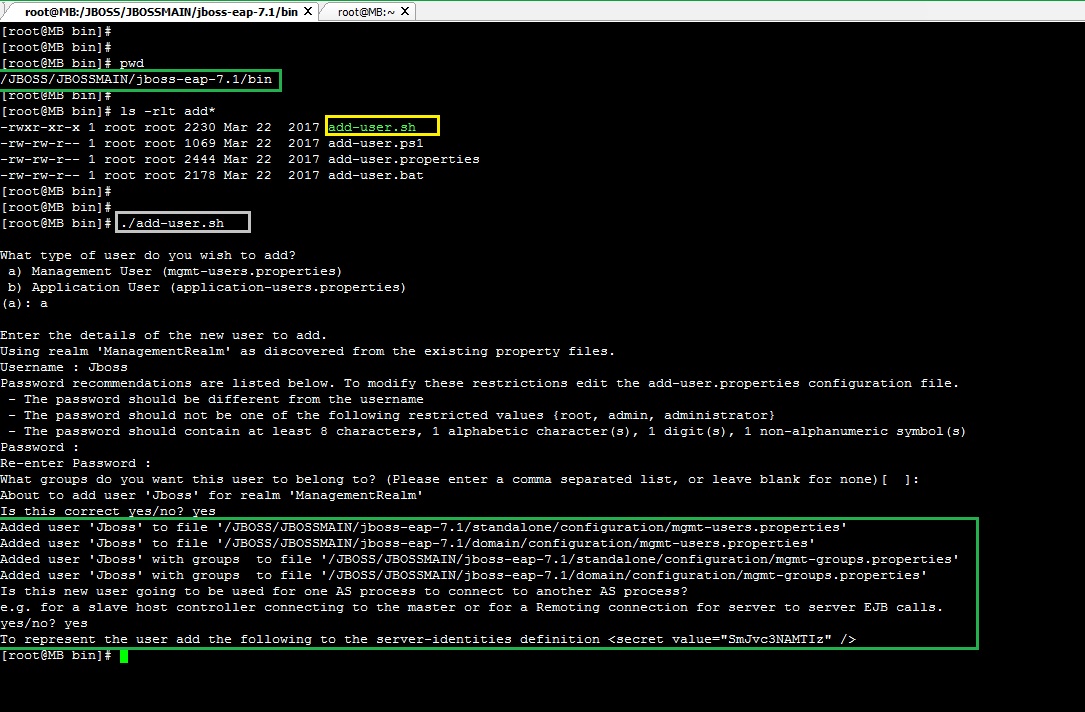Click the highlighted add-user.sh filename
Screen dimensions: 1085x712
coord(381,126)
